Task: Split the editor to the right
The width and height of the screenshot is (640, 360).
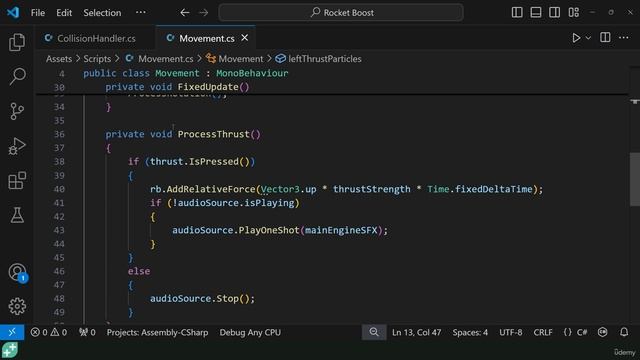Action: point(605,38)
